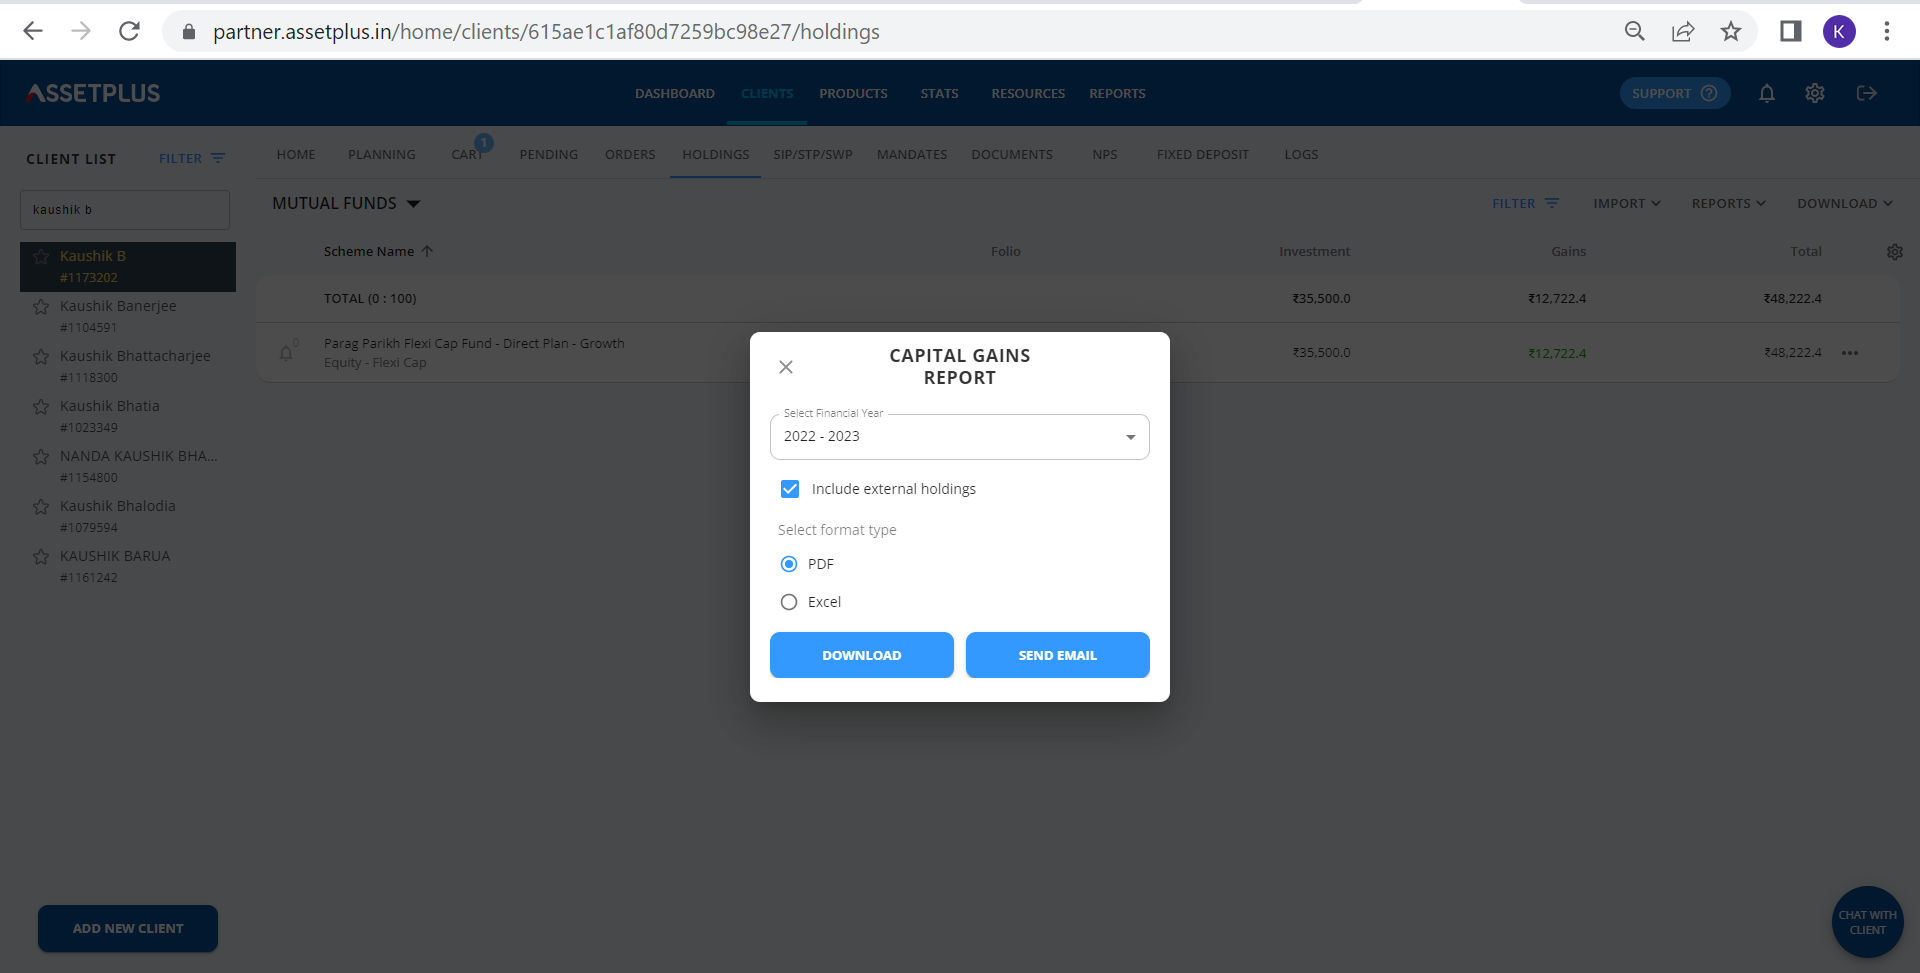This screenshot has height=973, width=1920.
Task: Open settings gear in top navigation
Action: [1815, 93]
